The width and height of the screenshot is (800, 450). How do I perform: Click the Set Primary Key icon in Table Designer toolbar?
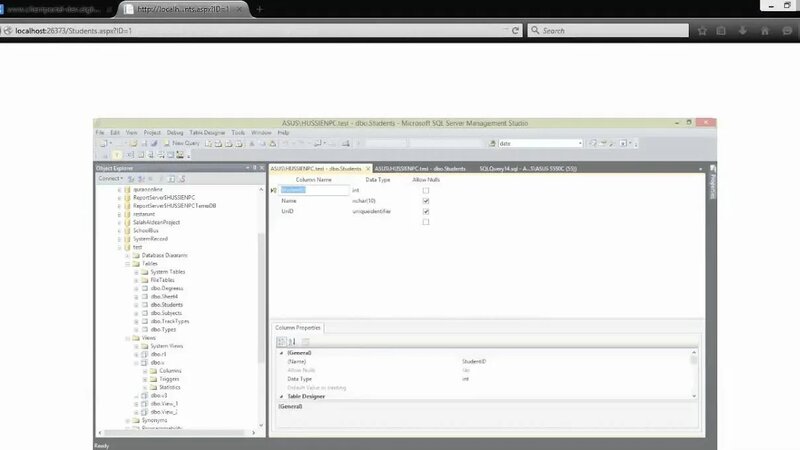117,155
